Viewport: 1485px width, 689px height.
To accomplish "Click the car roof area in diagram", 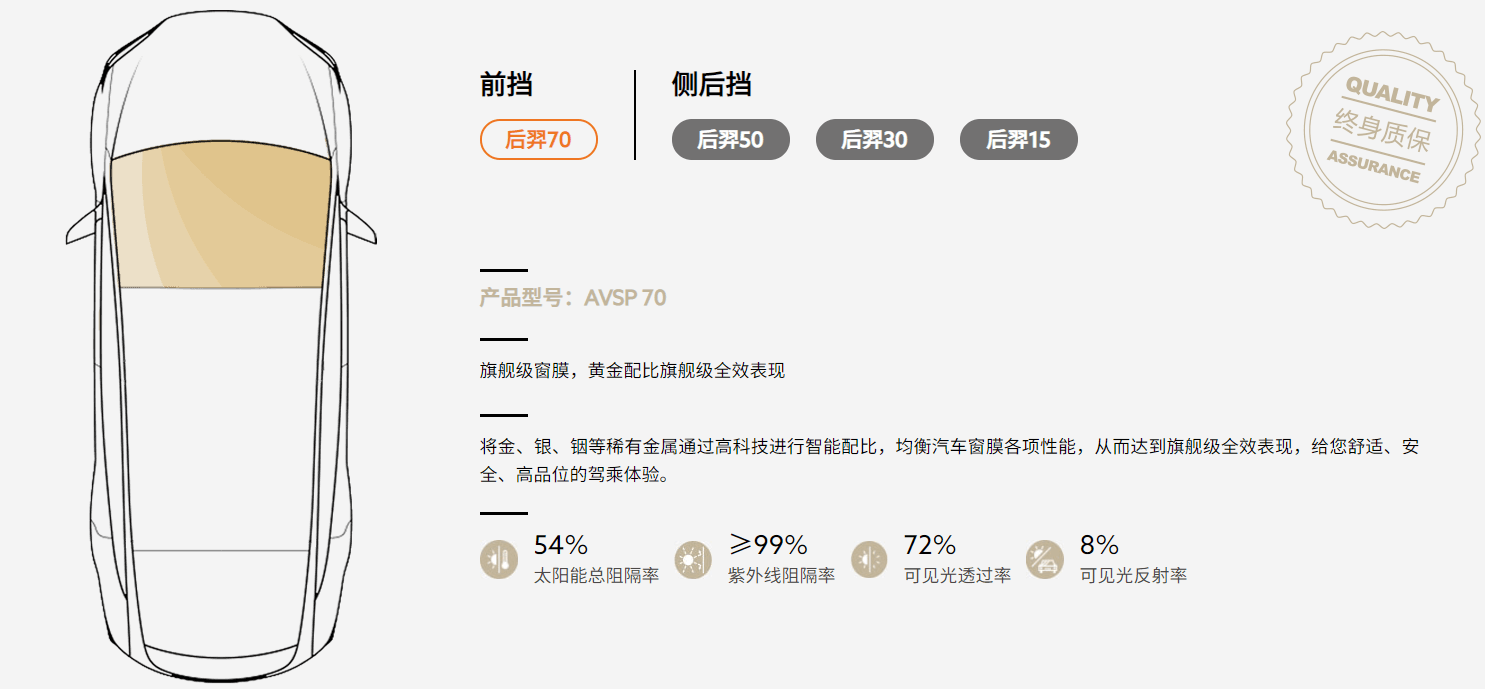I will click(x=222, y=420).
